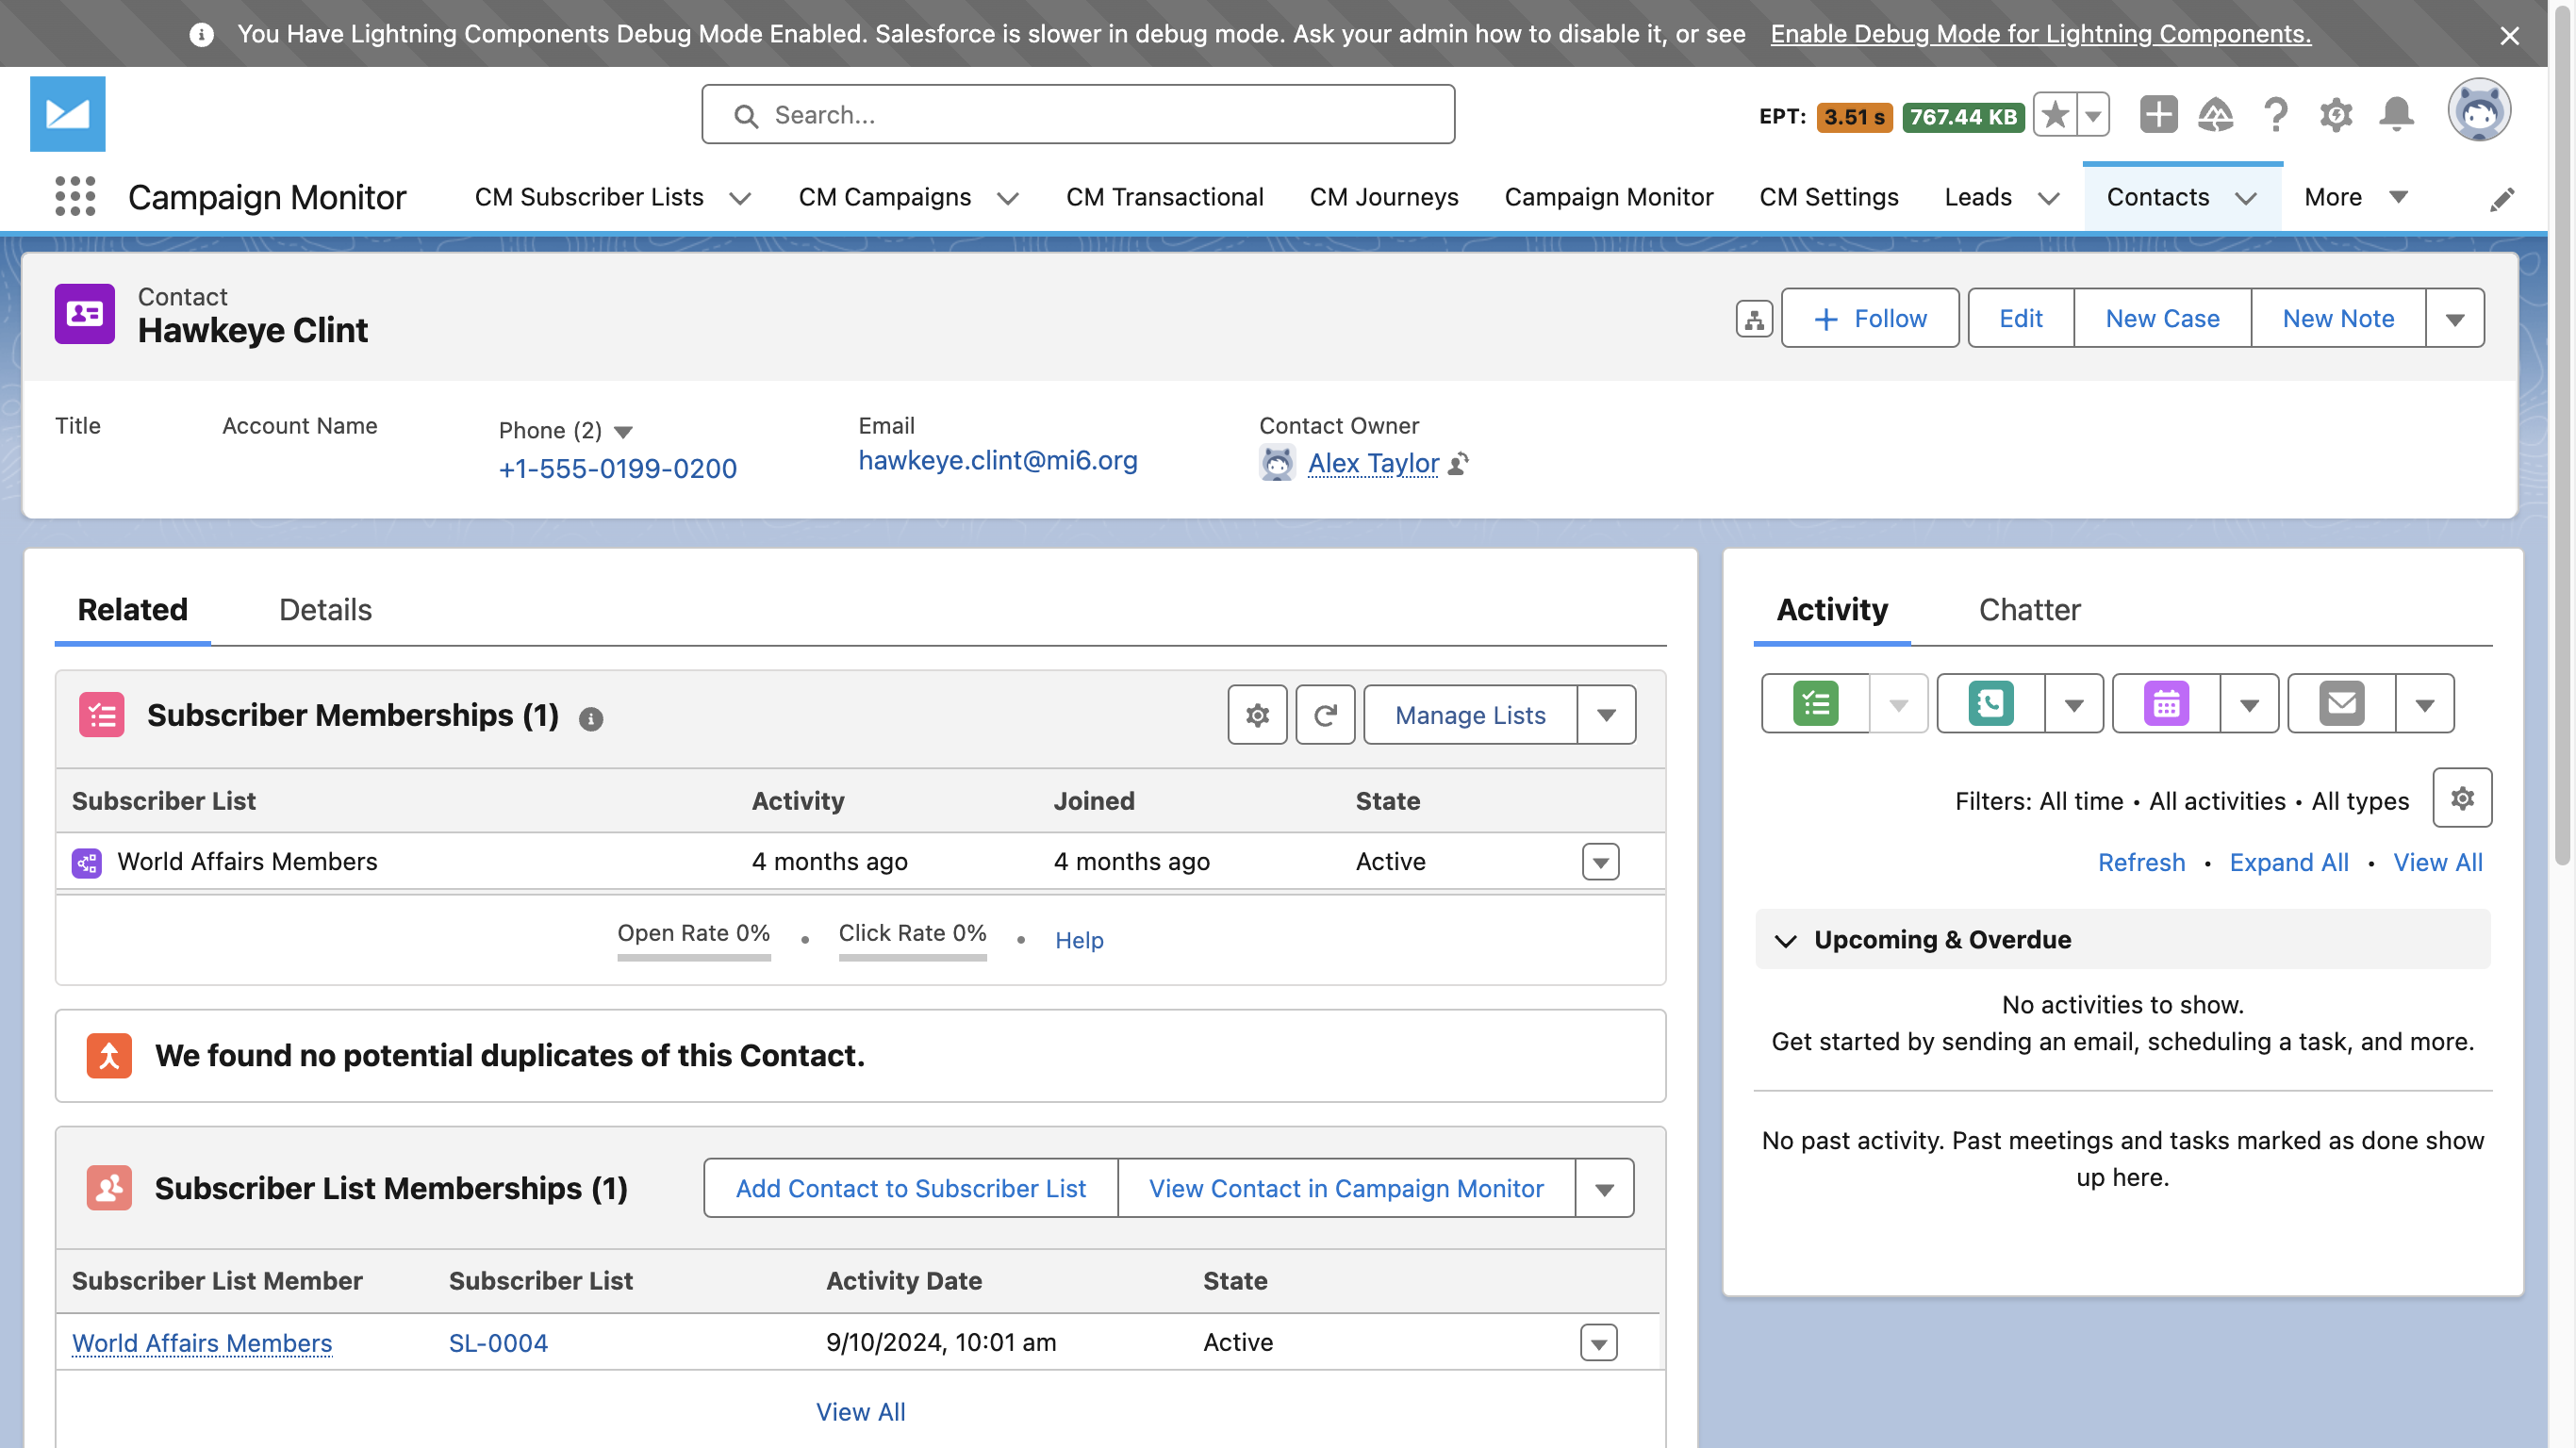Viewport: 2576px width, 1448px height.
Task: Open activity timeline filter settings gear
Action: tap(2462, 798)
